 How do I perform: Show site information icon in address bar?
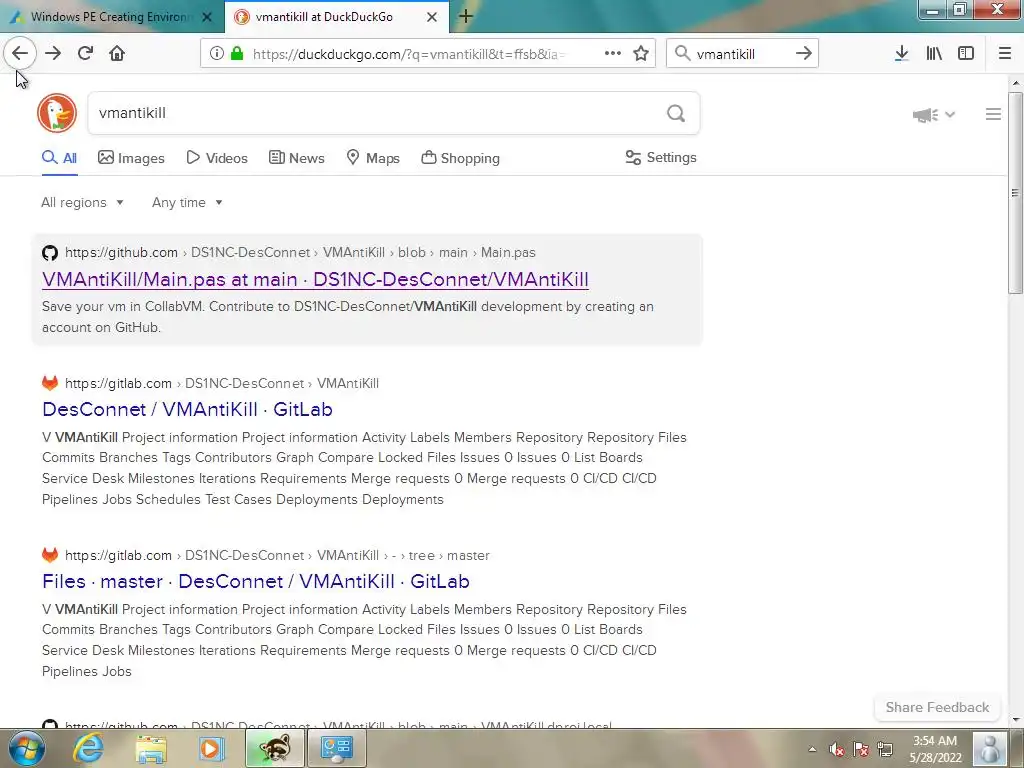[x=217, y=54]
